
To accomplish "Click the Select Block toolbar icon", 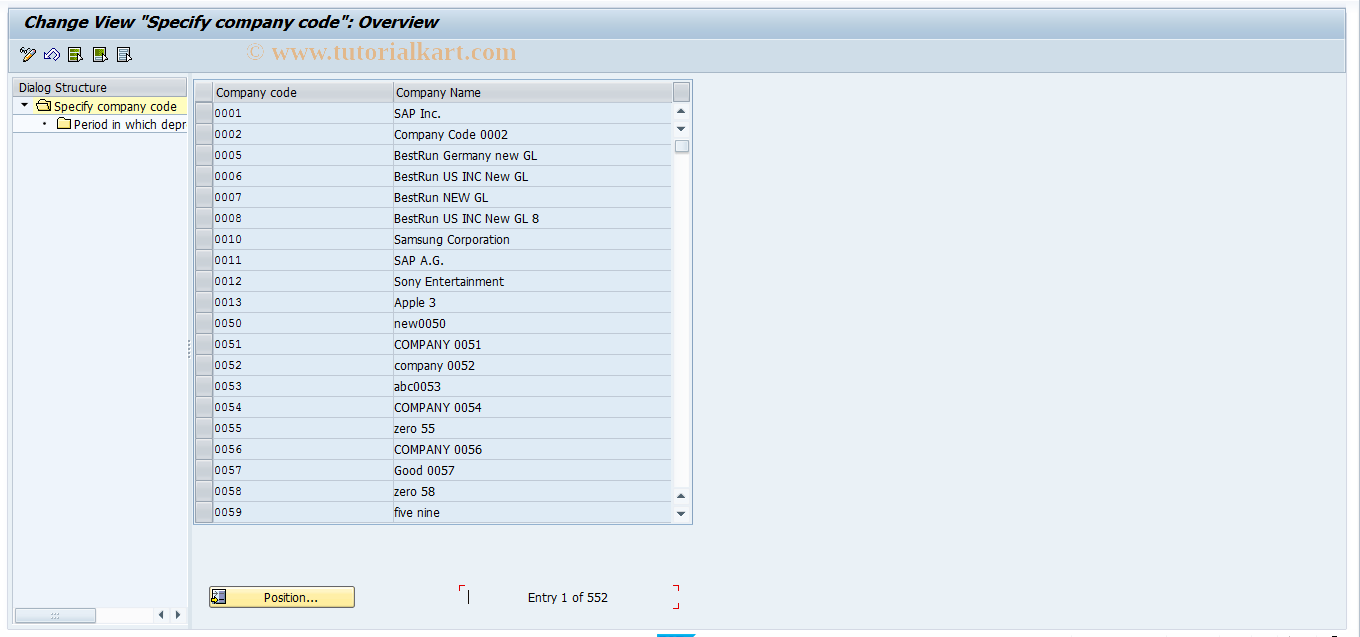I will click(100, 54).
